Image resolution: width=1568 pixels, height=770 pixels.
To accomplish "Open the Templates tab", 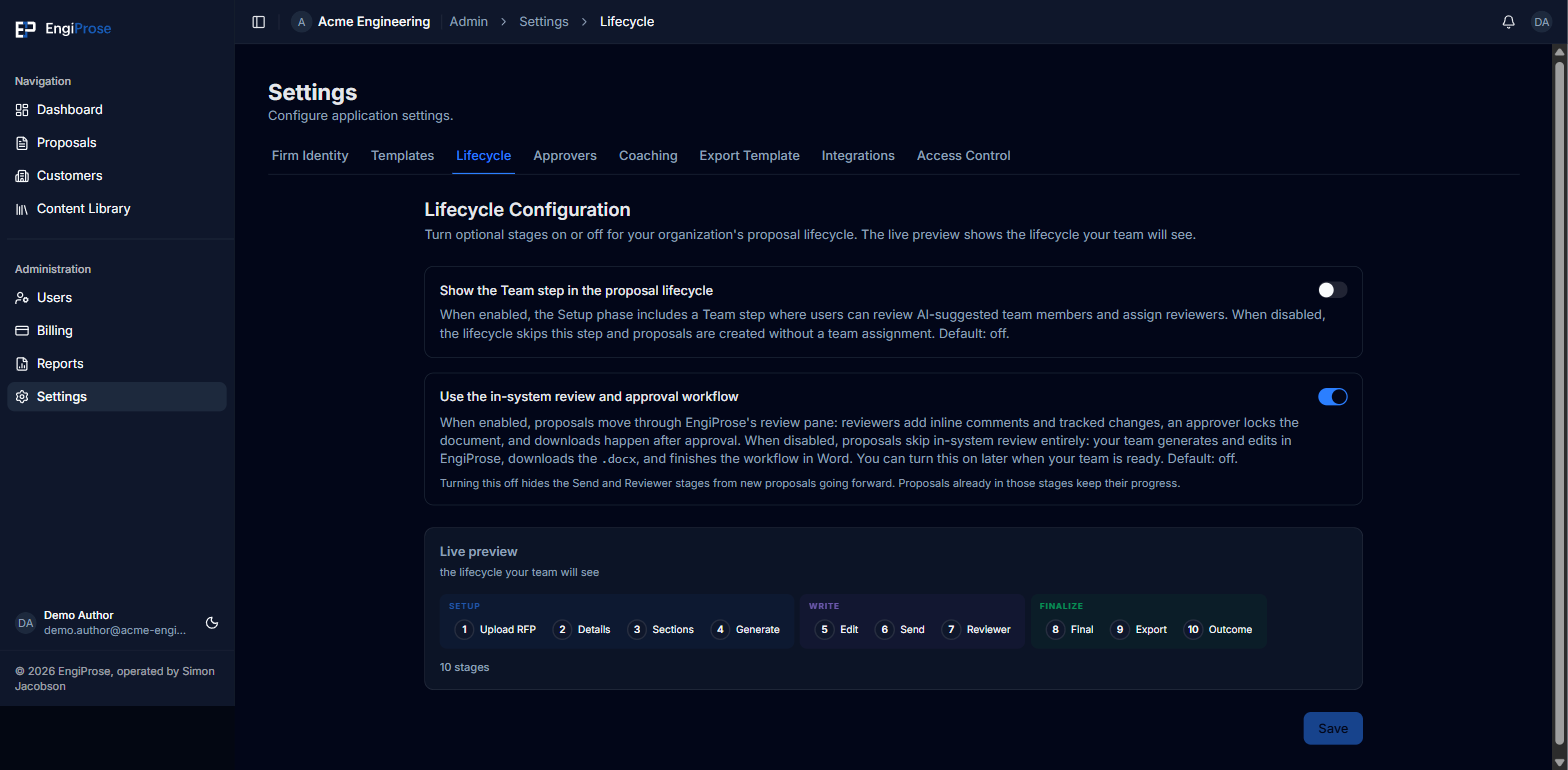I will pos(402,156).
